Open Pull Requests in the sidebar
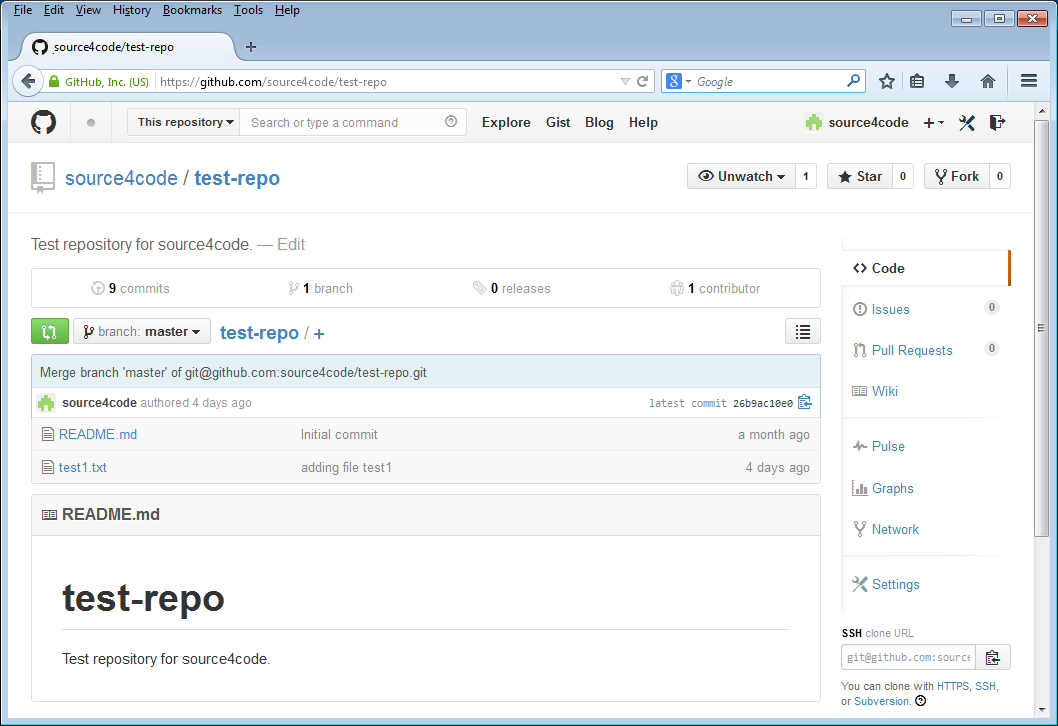The image size is (1058, 726). pos(912,350)
